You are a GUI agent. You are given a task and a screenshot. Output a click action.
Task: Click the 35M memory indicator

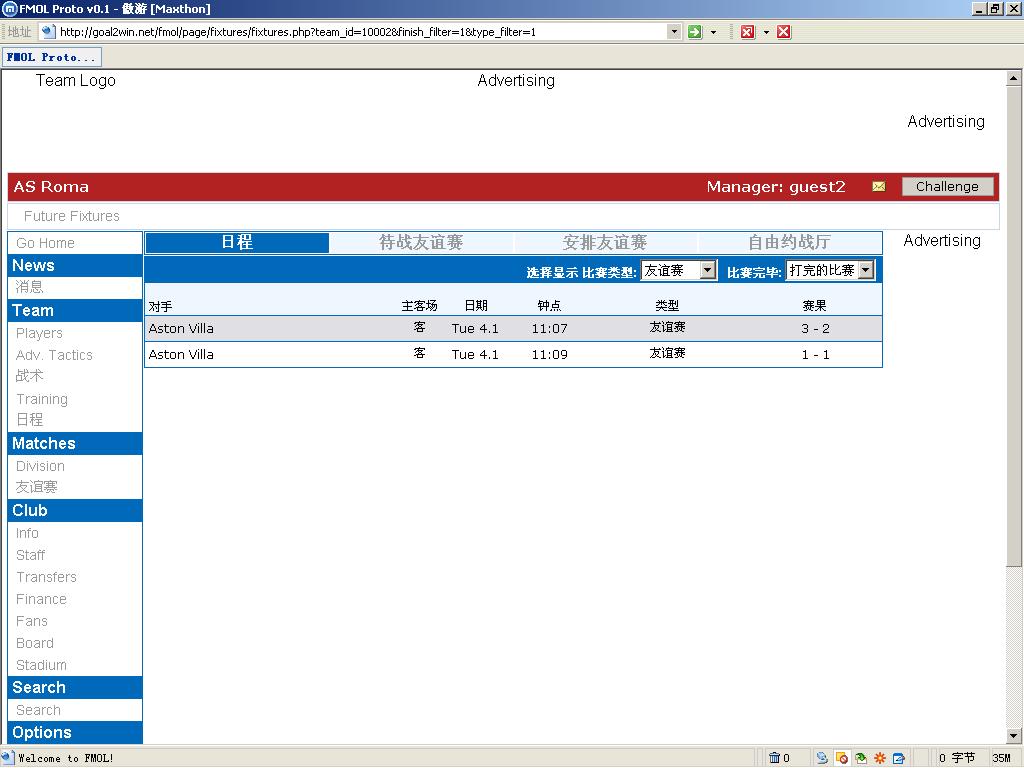pos(1001,758)
